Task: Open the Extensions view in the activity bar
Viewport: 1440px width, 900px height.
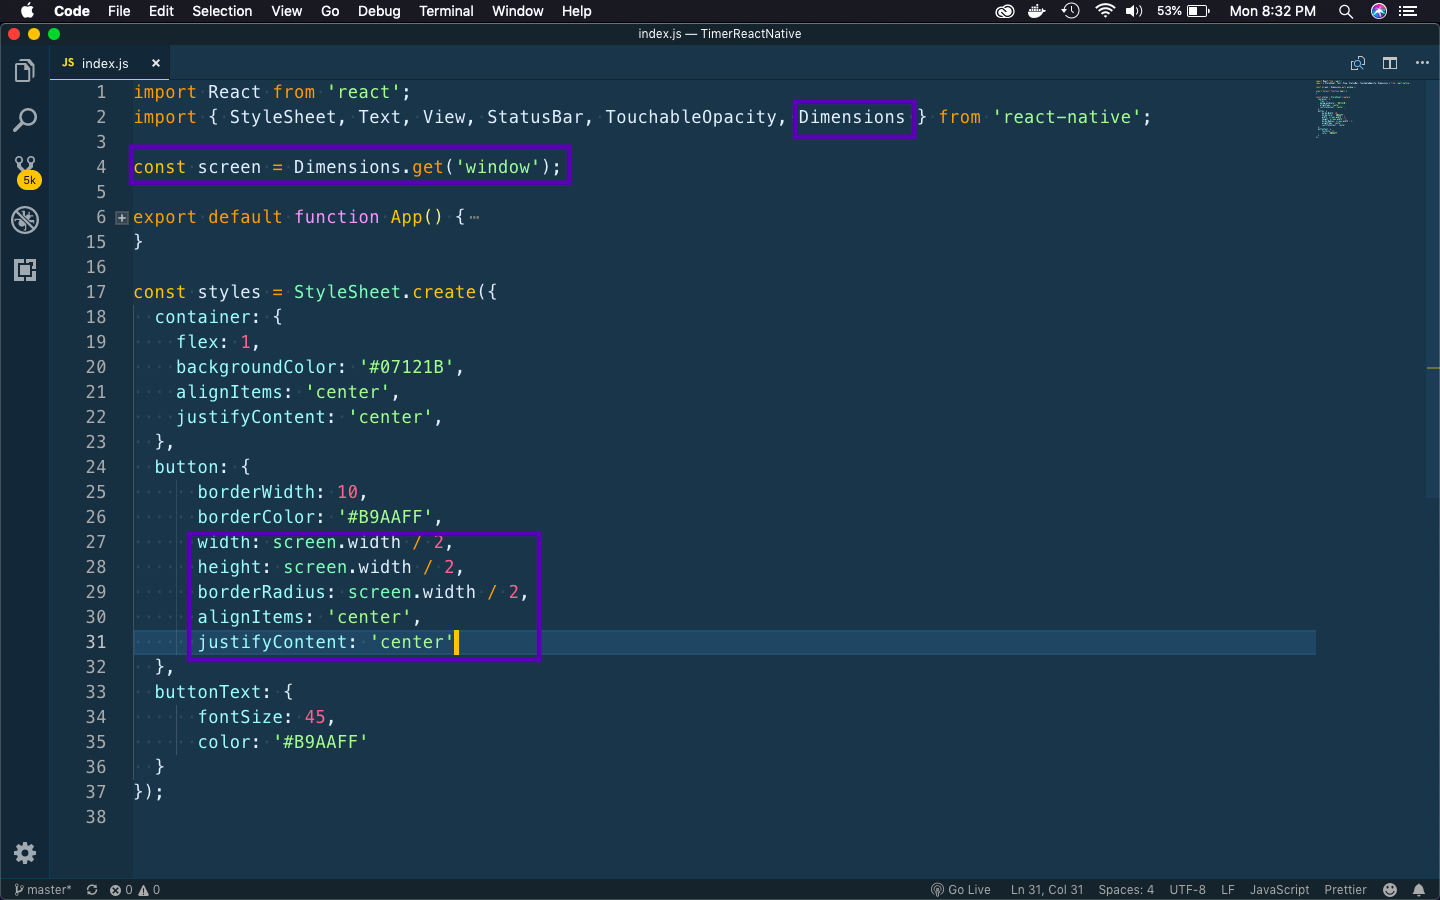Action: 25,270
